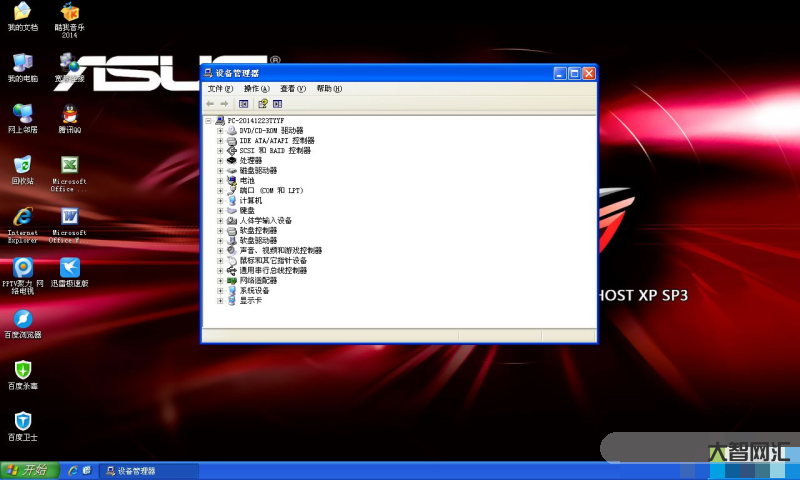The width and height of the screenshot is (800, 480).
Task: Select the 迅雷极速版 desktop icon
Action: (69, 269)
